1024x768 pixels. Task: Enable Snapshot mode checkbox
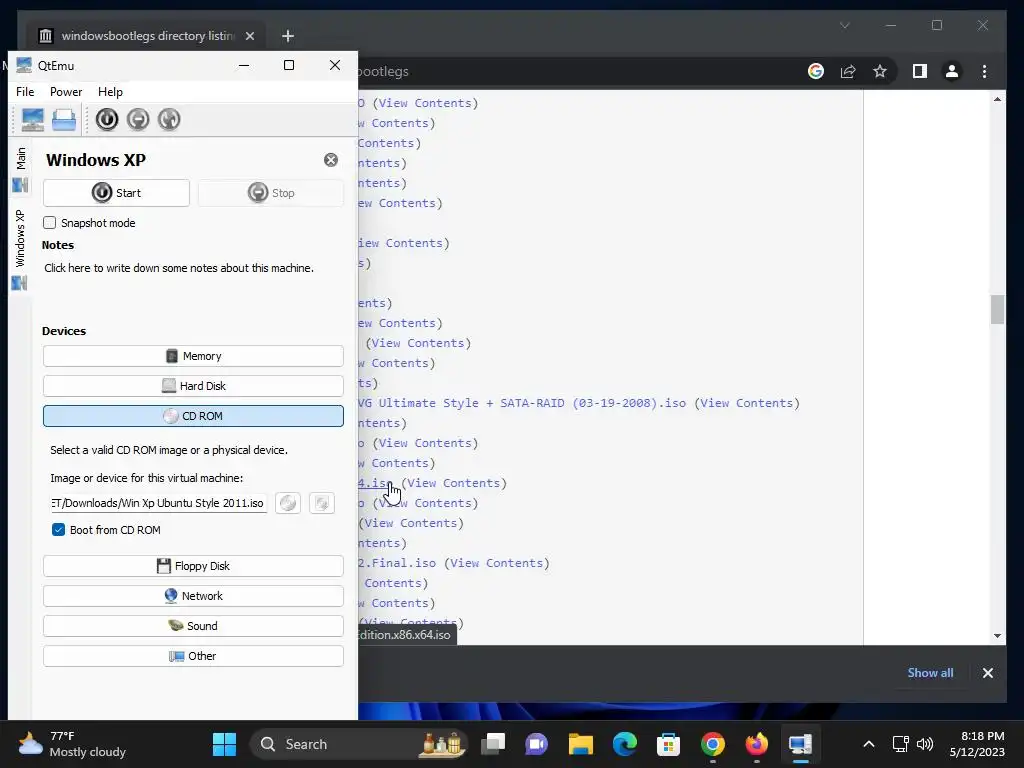pos(50,223)
